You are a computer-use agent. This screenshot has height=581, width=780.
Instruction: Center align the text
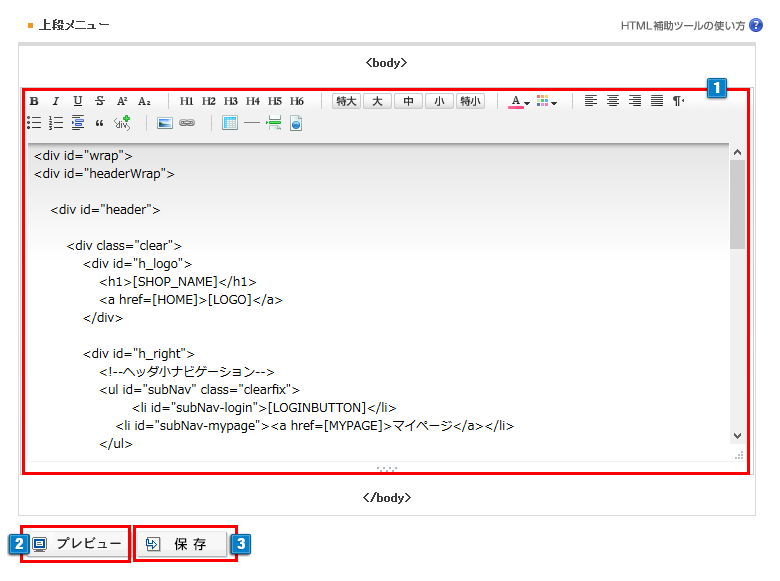click(x=613, y=101)
